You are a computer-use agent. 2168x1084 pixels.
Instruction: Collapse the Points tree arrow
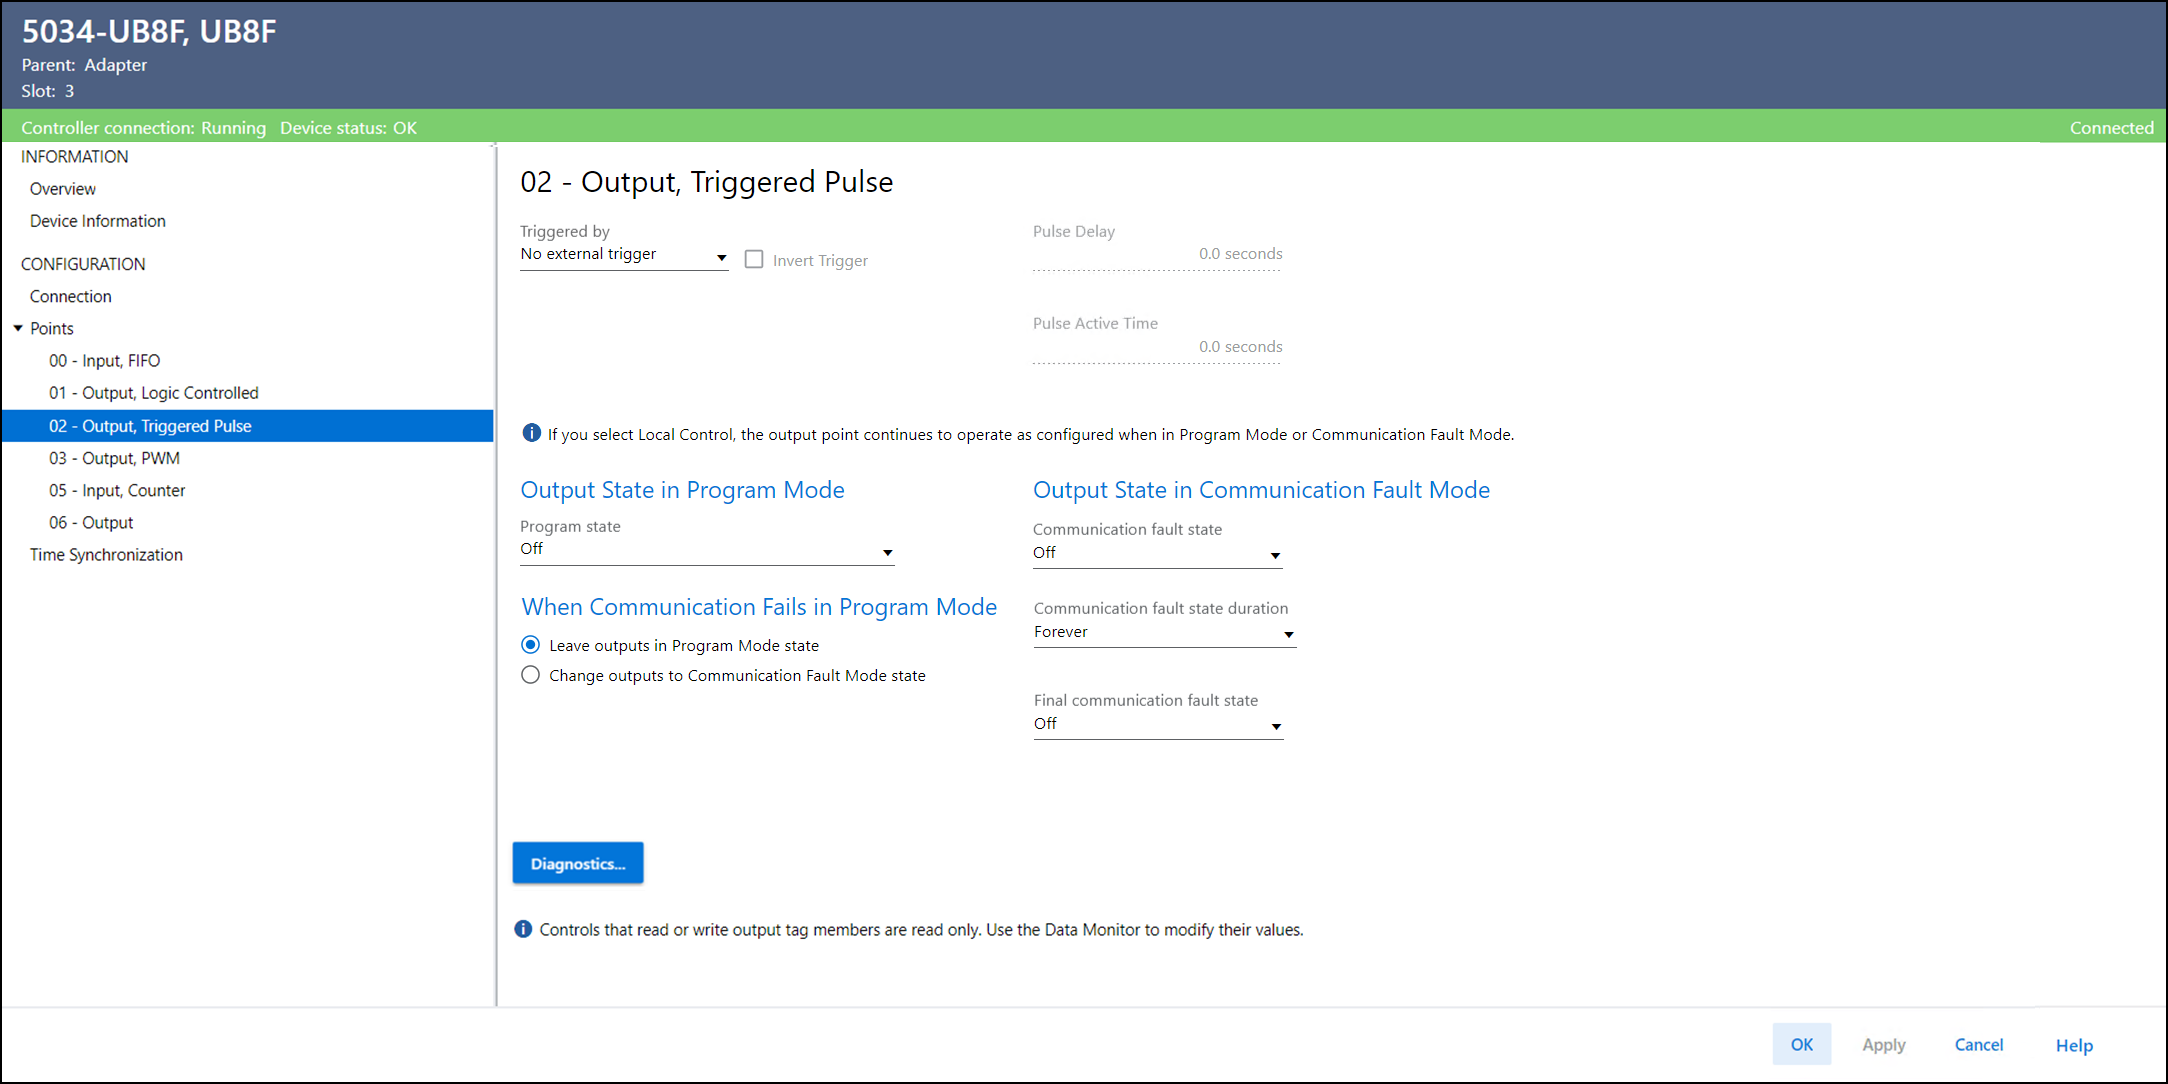coord(18,328)
